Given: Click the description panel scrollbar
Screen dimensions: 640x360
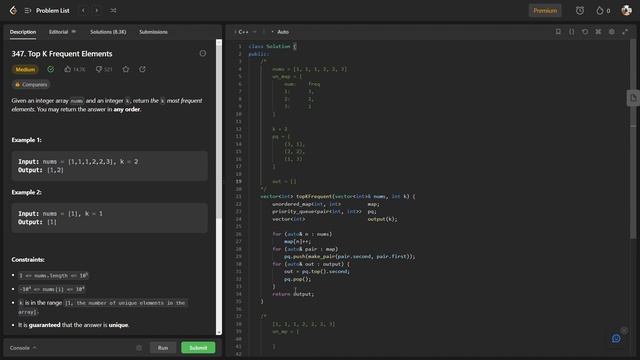Looking at the screenshot, I should [219, 131].
